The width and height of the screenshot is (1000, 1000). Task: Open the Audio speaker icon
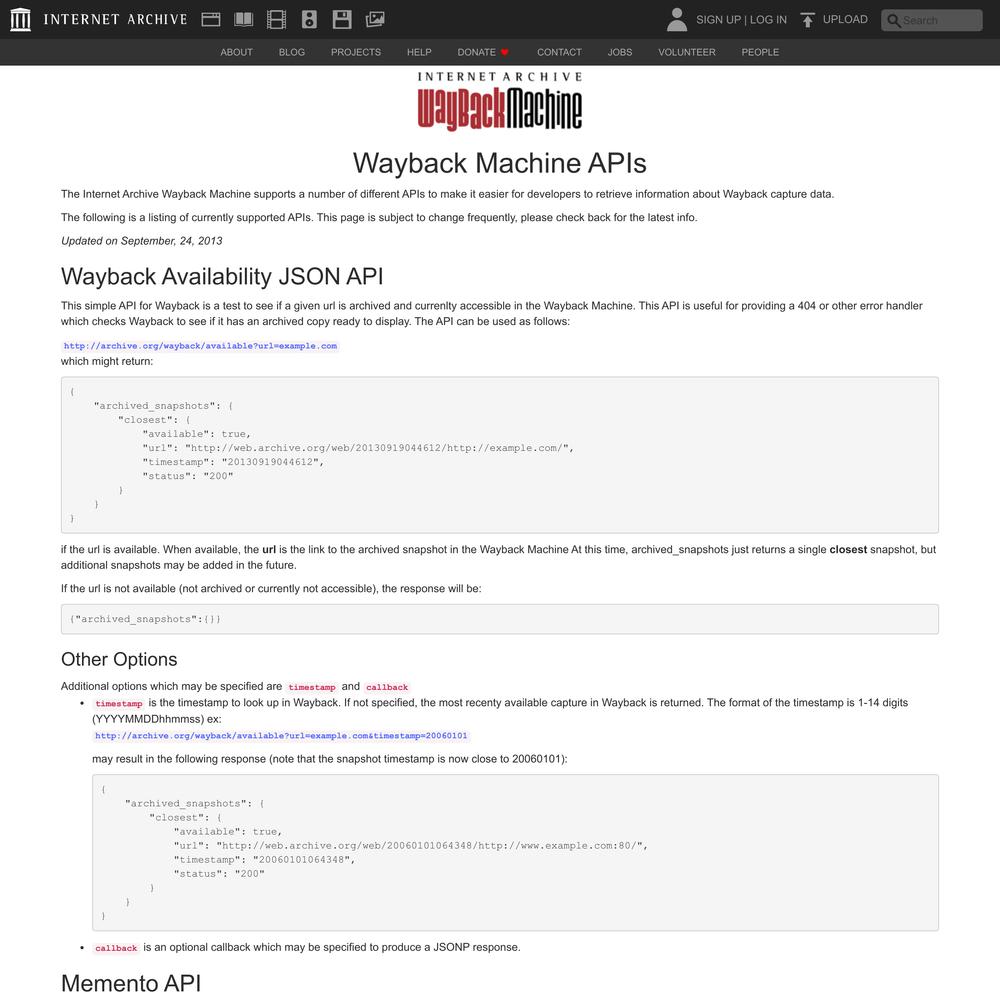(309, 20)
